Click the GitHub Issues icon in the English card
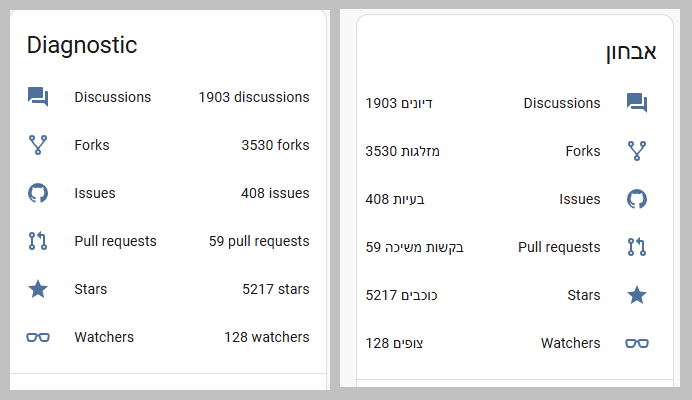 tap(38, 193)
